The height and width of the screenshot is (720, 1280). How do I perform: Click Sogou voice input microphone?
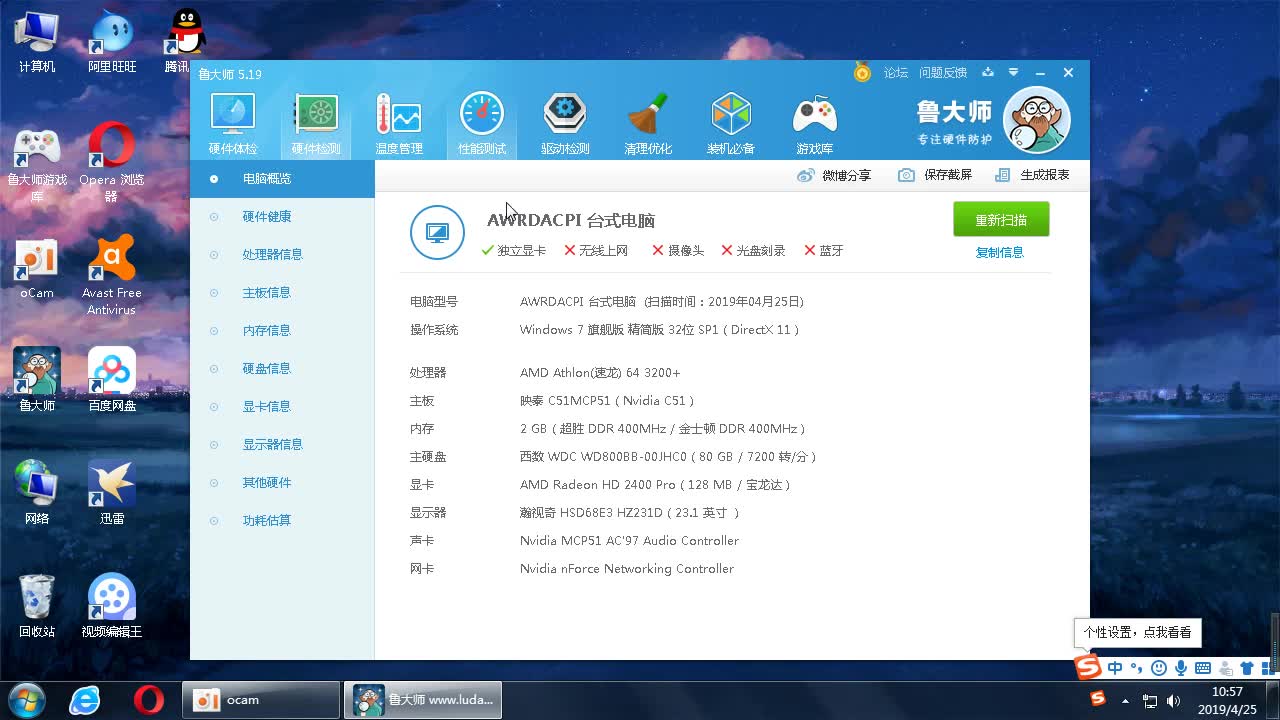coord(1181,668)
